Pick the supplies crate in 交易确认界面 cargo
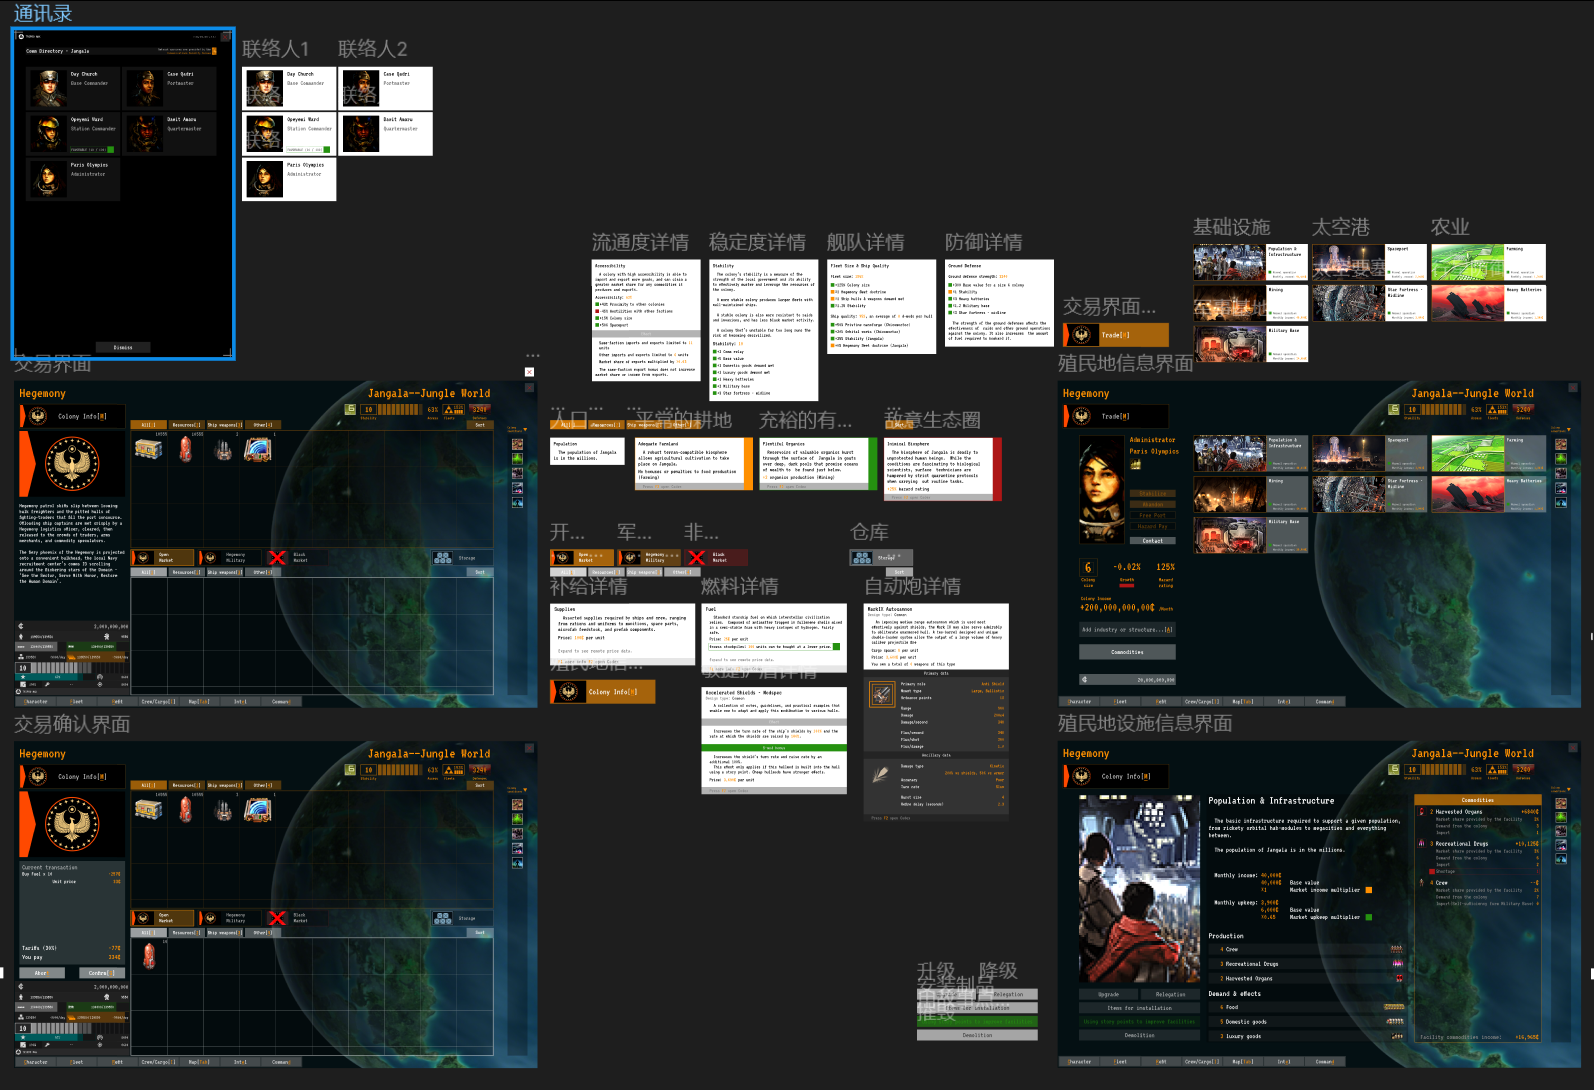Viewport: 1594px width, 1090px height. point(149,809)
